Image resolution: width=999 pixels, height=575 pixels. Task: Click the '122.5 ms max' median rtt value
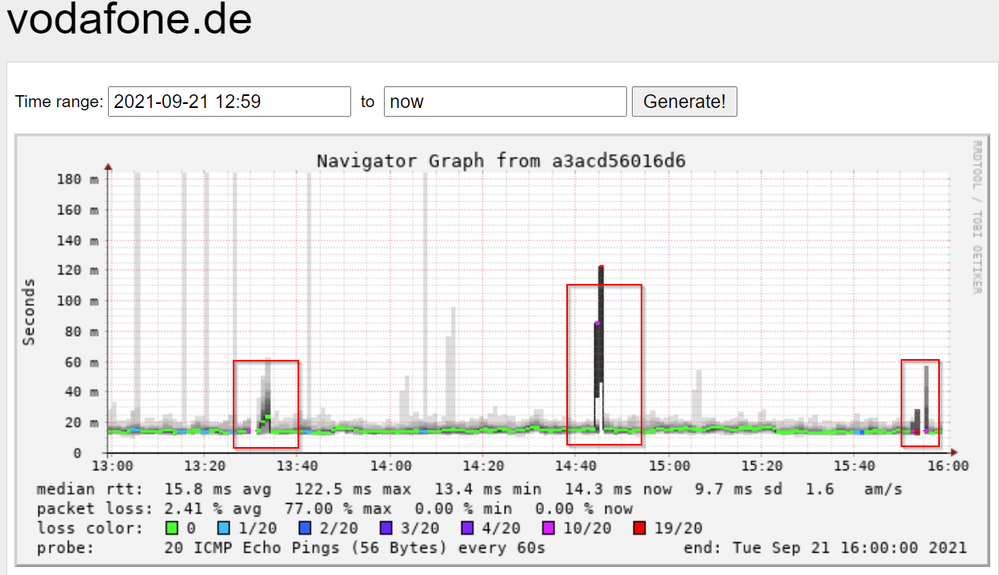tap(352, 489)
